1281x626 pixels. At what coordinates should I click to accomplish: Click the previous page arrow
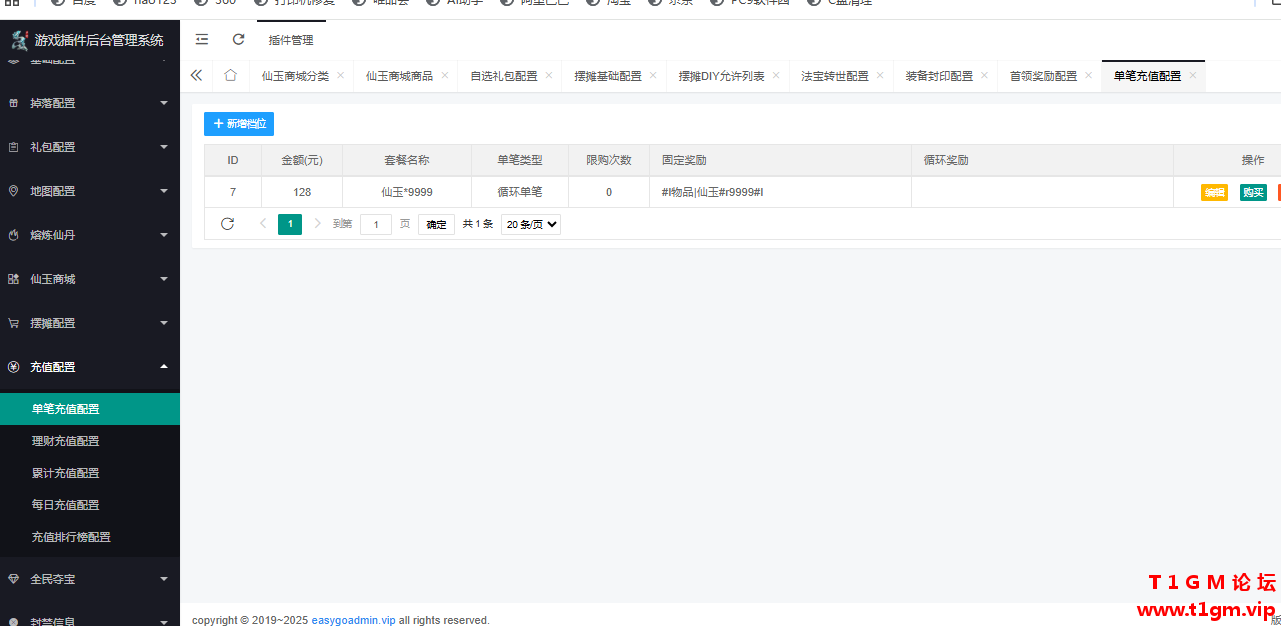pyautogui.click(x=263, y=224)
